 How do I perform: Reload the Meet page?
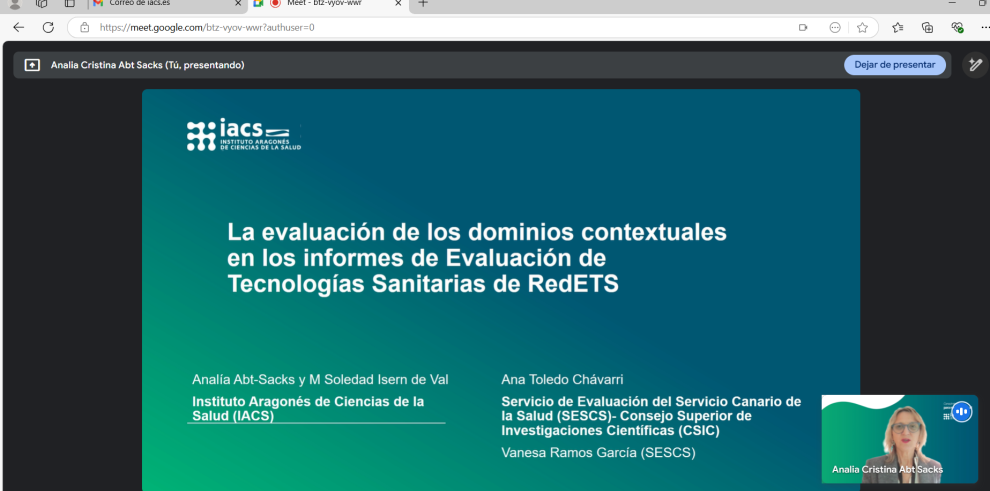[x=48, y=27]
